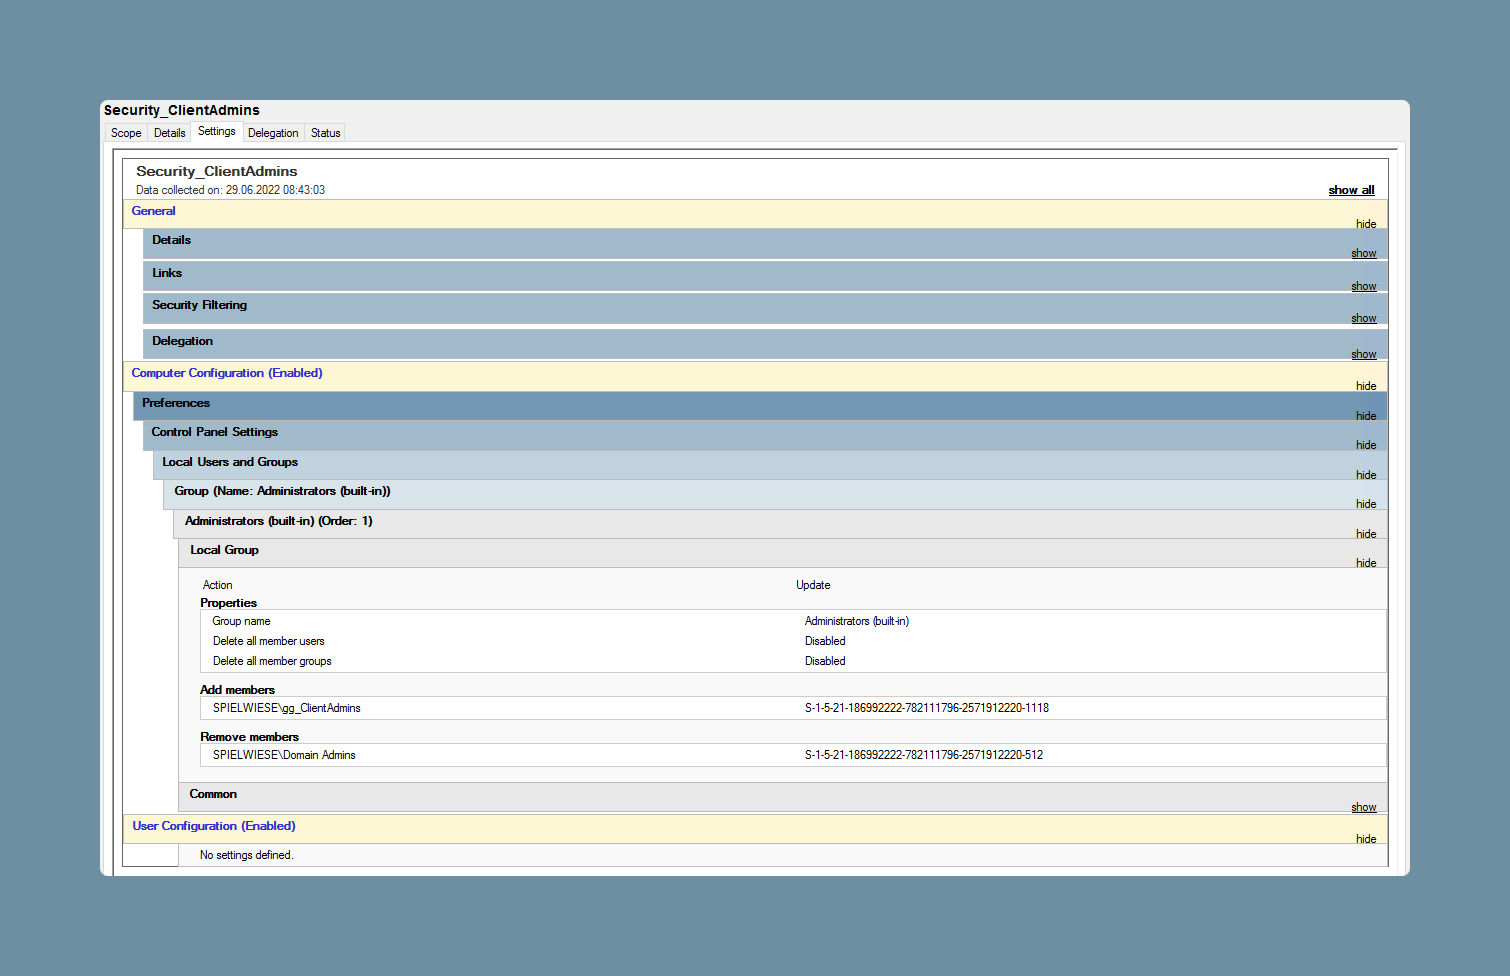Click the No settings defined text

(246, 855)
